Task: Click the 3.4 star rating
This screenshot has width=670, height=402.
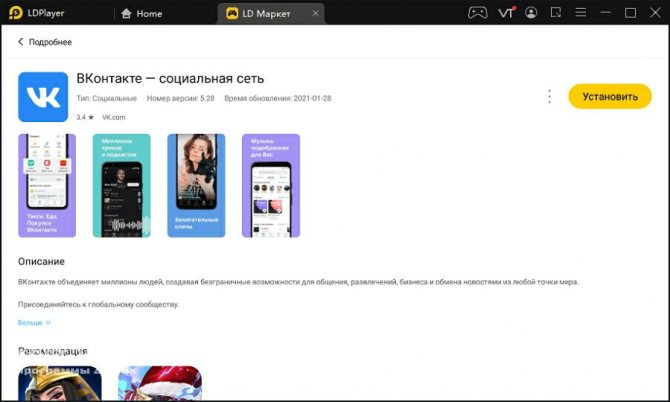Action: 85,117
